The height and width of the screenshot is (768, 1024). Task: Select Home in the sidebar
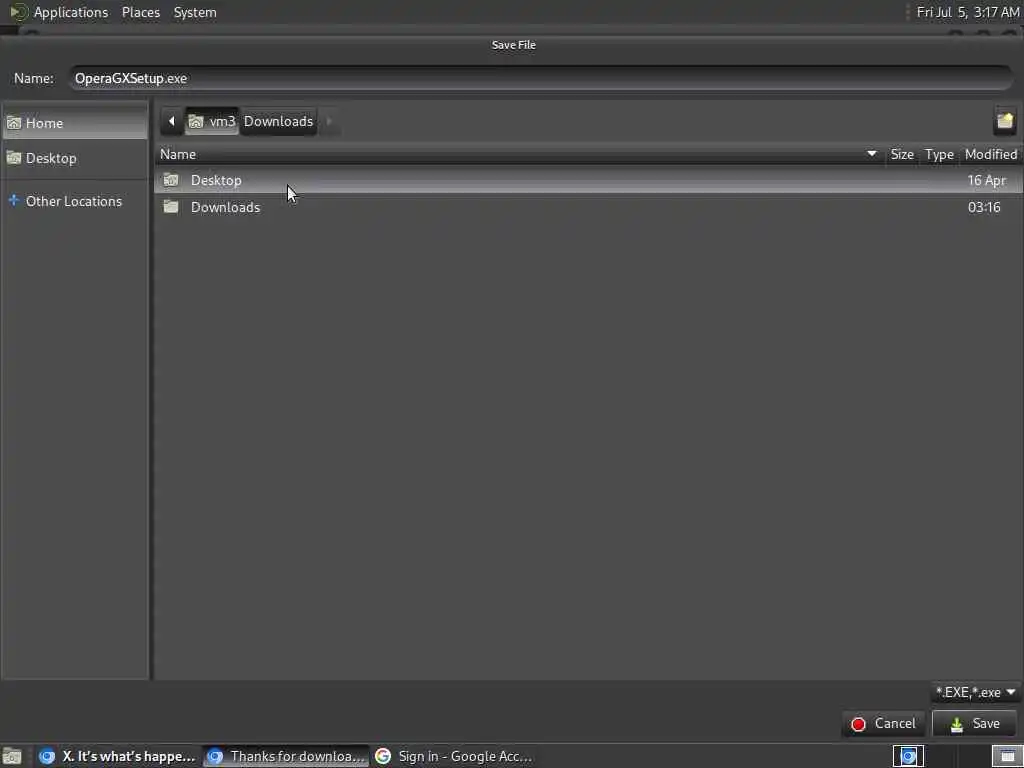[75, 123]
